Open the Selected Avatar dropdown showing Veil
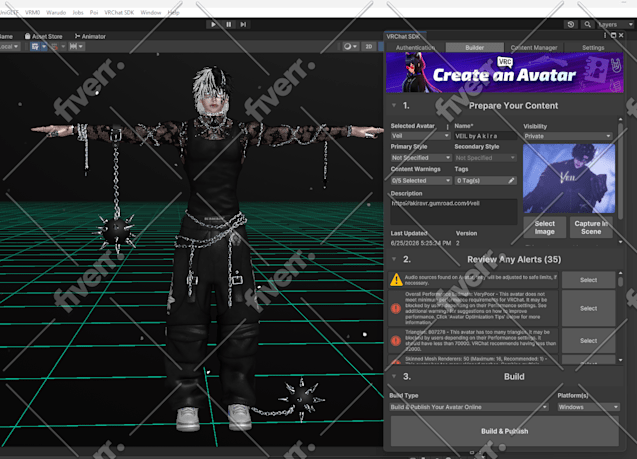Image resolution: width=637 pixels, height=459 pixels. tap(420, 136)
